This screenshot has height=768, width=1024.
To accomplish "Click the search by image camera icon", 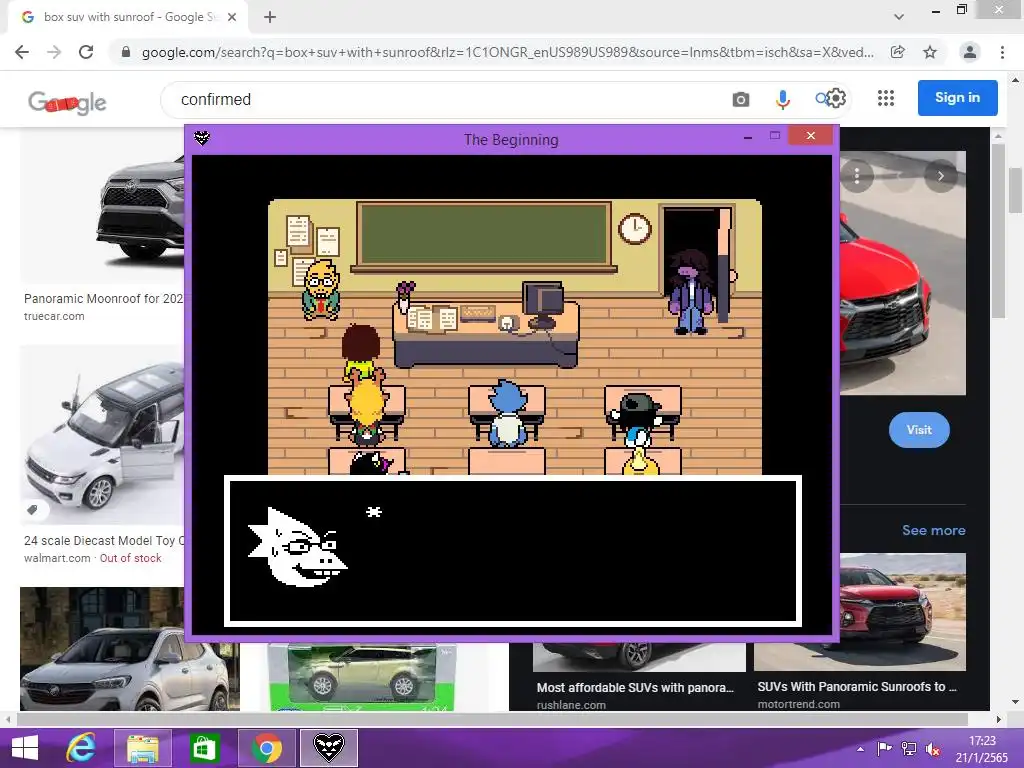I will [741, 99].
